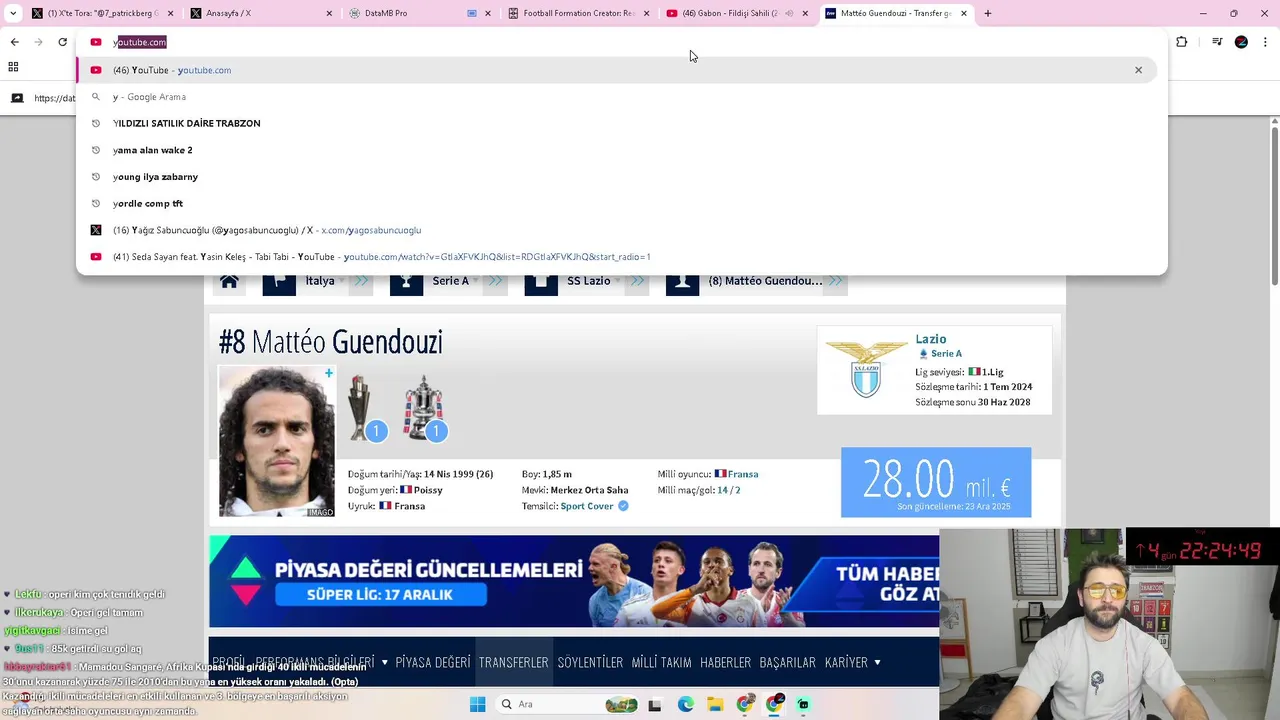1280x720 pixels.
Task: Mute audio icon on the Gabon tab
Action: [789, 13]
